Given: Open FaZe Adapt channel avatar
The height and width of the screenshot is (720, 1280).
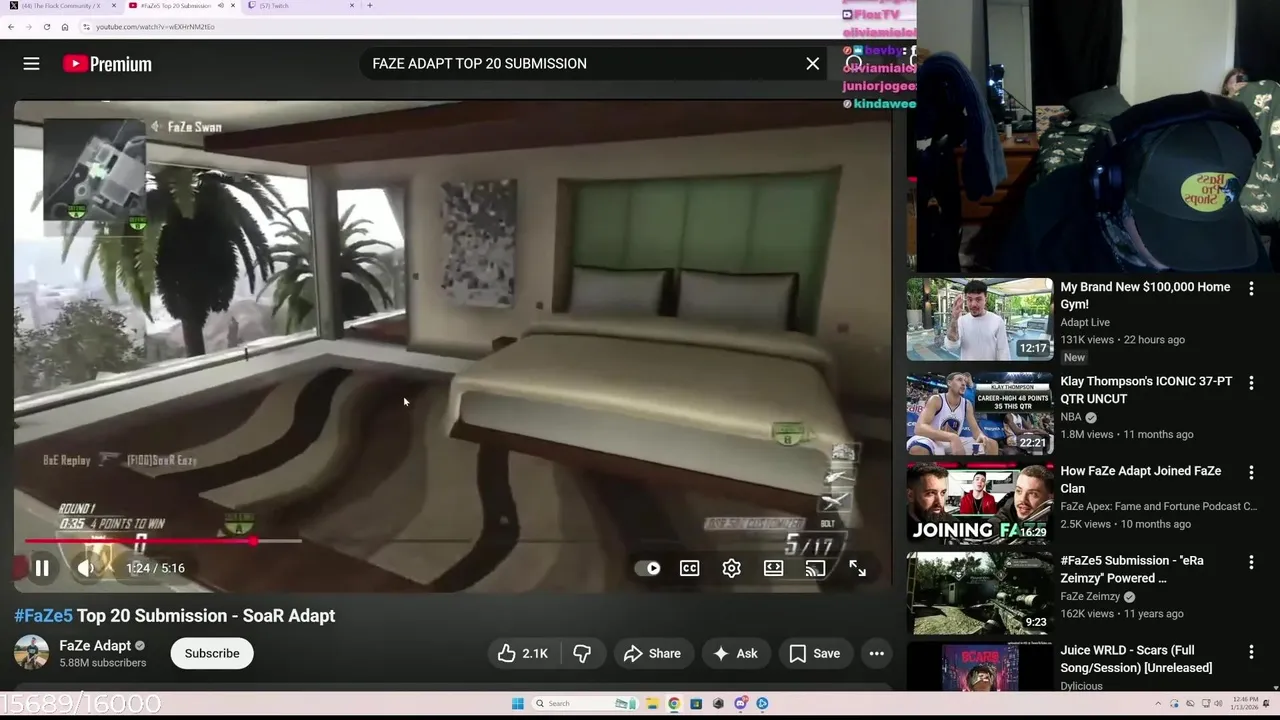Looking at the screenshot, I should (31, 653).
